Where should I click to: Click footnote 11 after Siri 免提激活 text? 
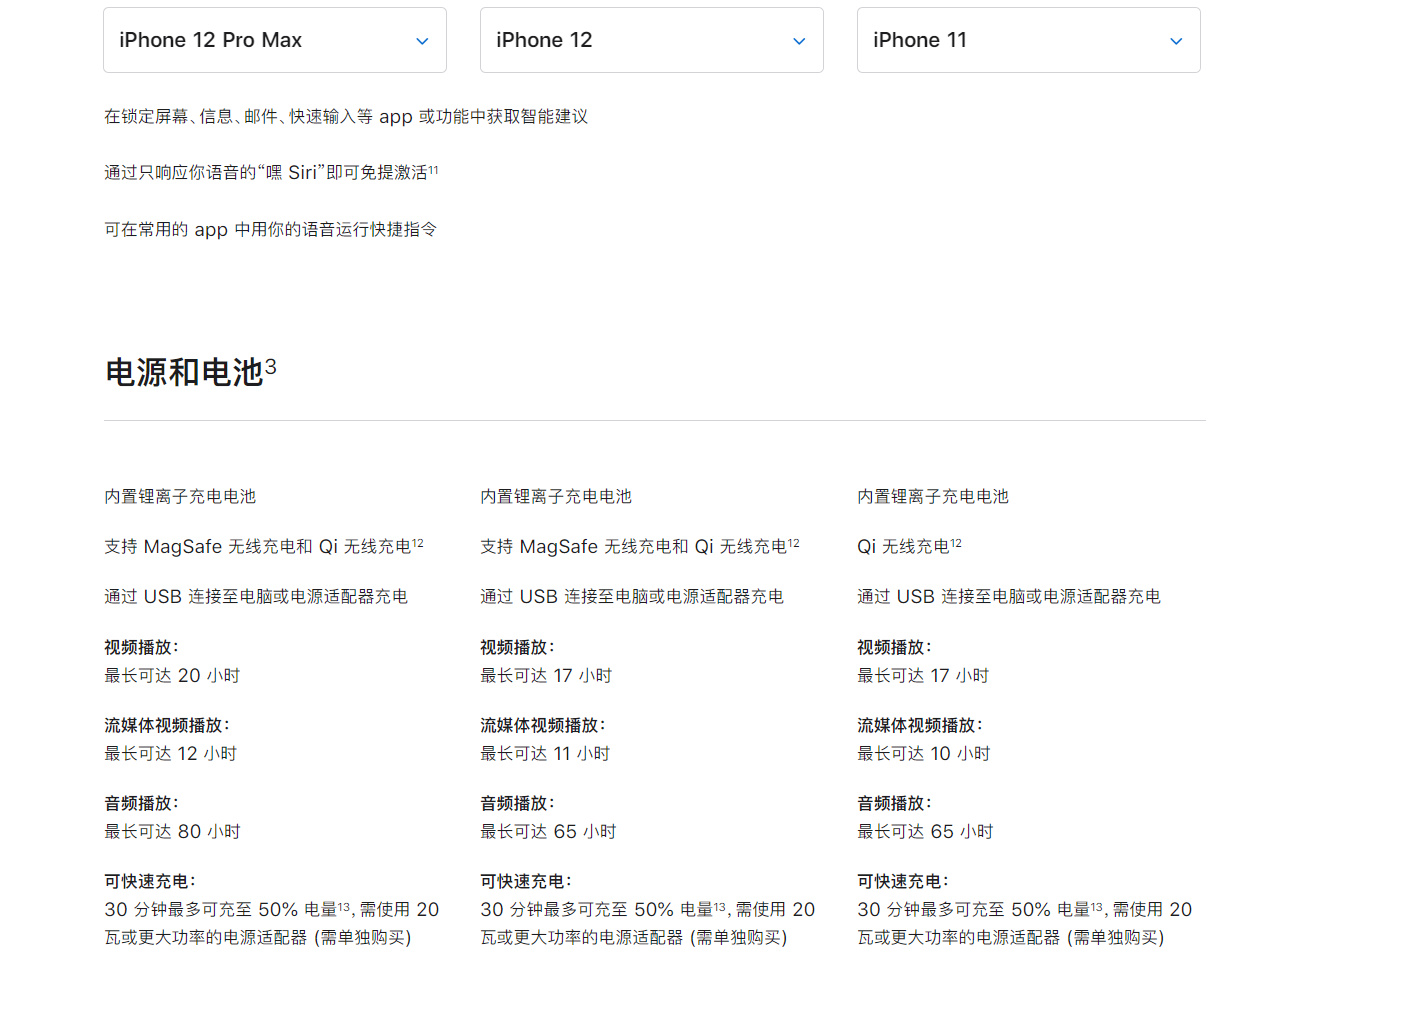click(434, 170)
